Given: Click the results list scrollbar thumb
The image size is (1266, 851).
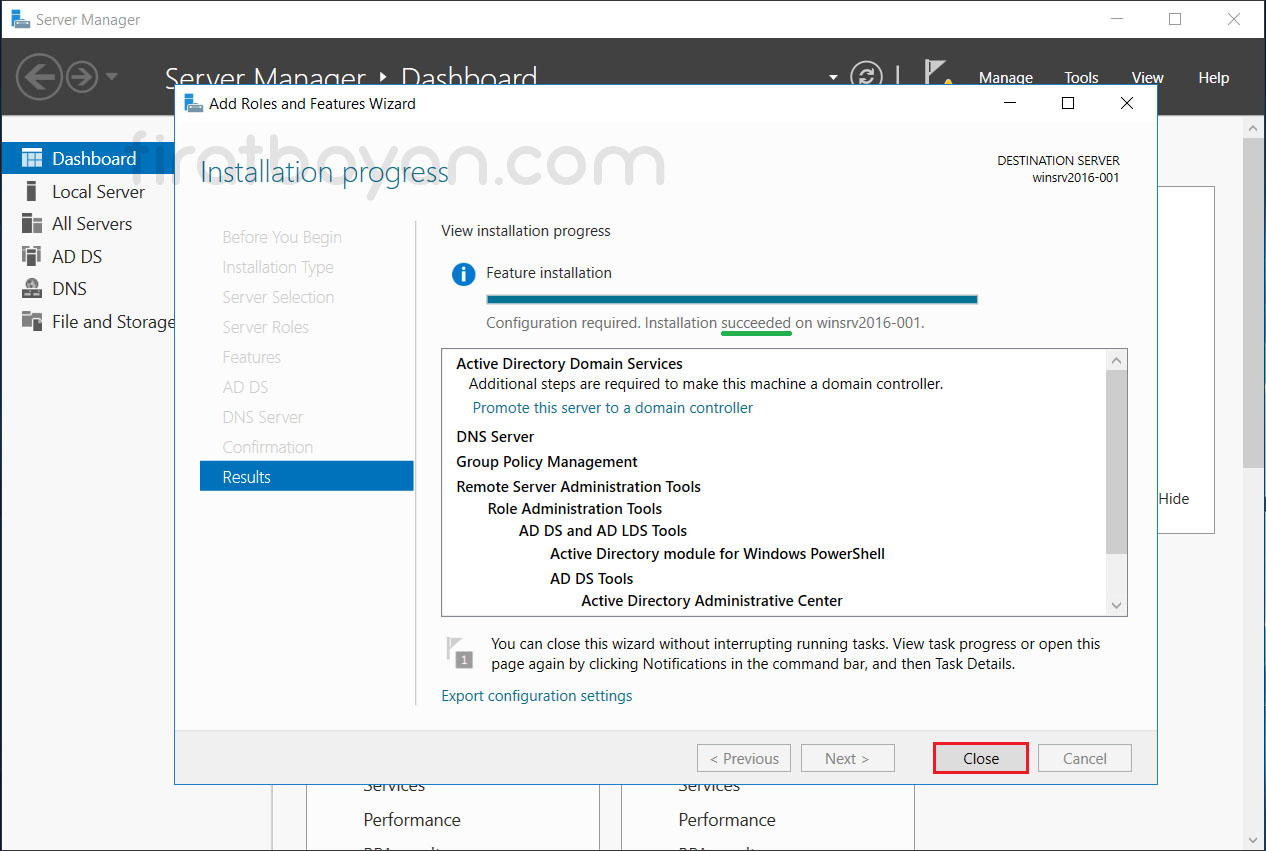Looking at the screenshot, I should [1117, 460].
